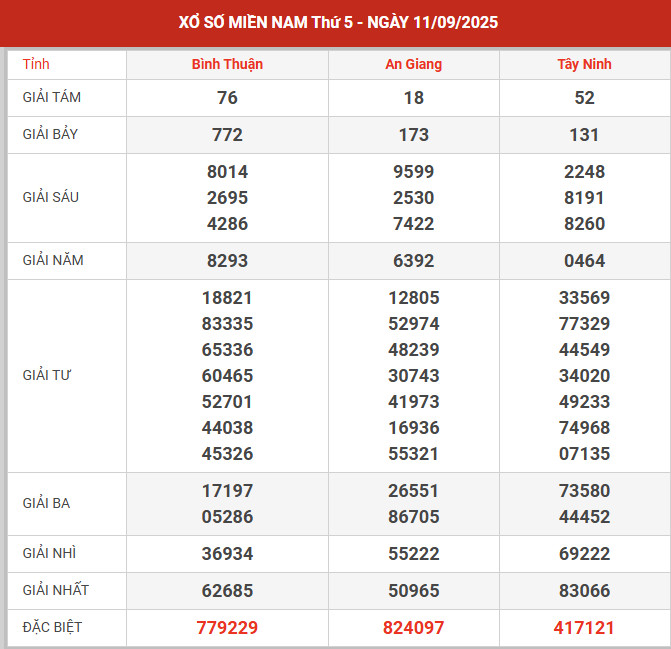The width and height of the screenshot is (671, 649).
Task: Select Bình Thuận special prize 779229
Action: point(227,628)
